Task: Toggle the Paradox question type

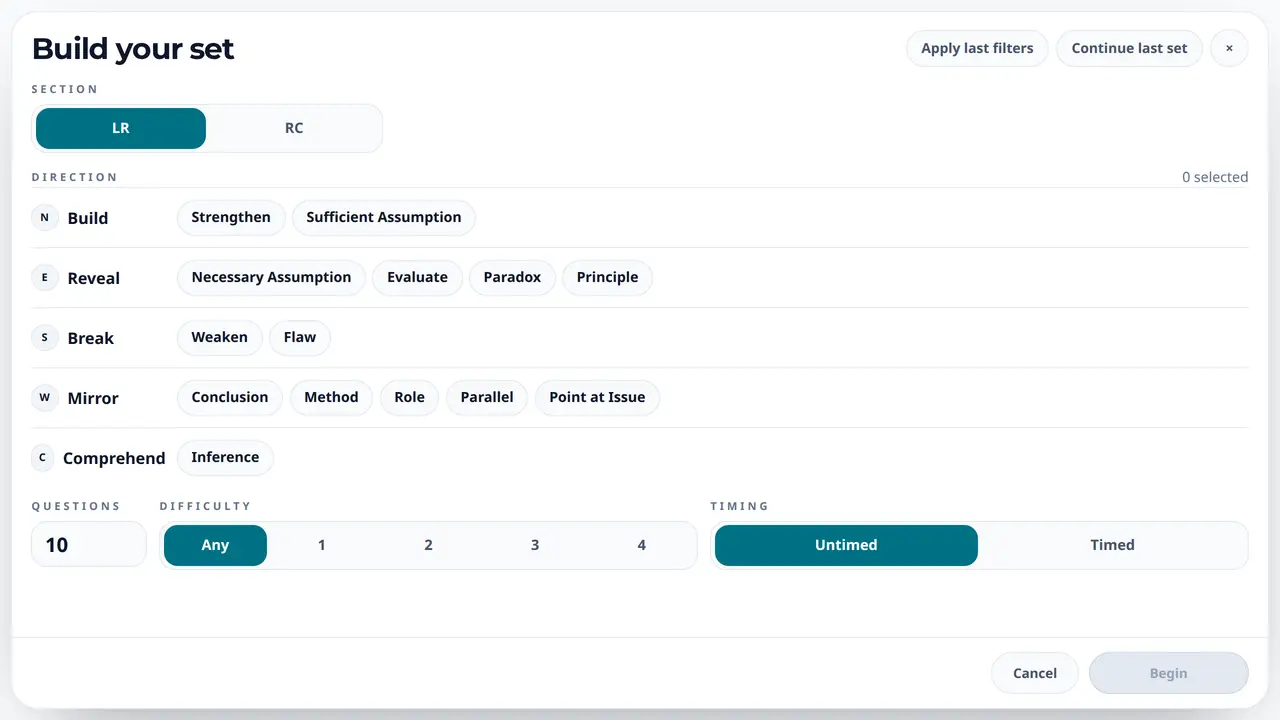Action: click(x=512, y=277)
